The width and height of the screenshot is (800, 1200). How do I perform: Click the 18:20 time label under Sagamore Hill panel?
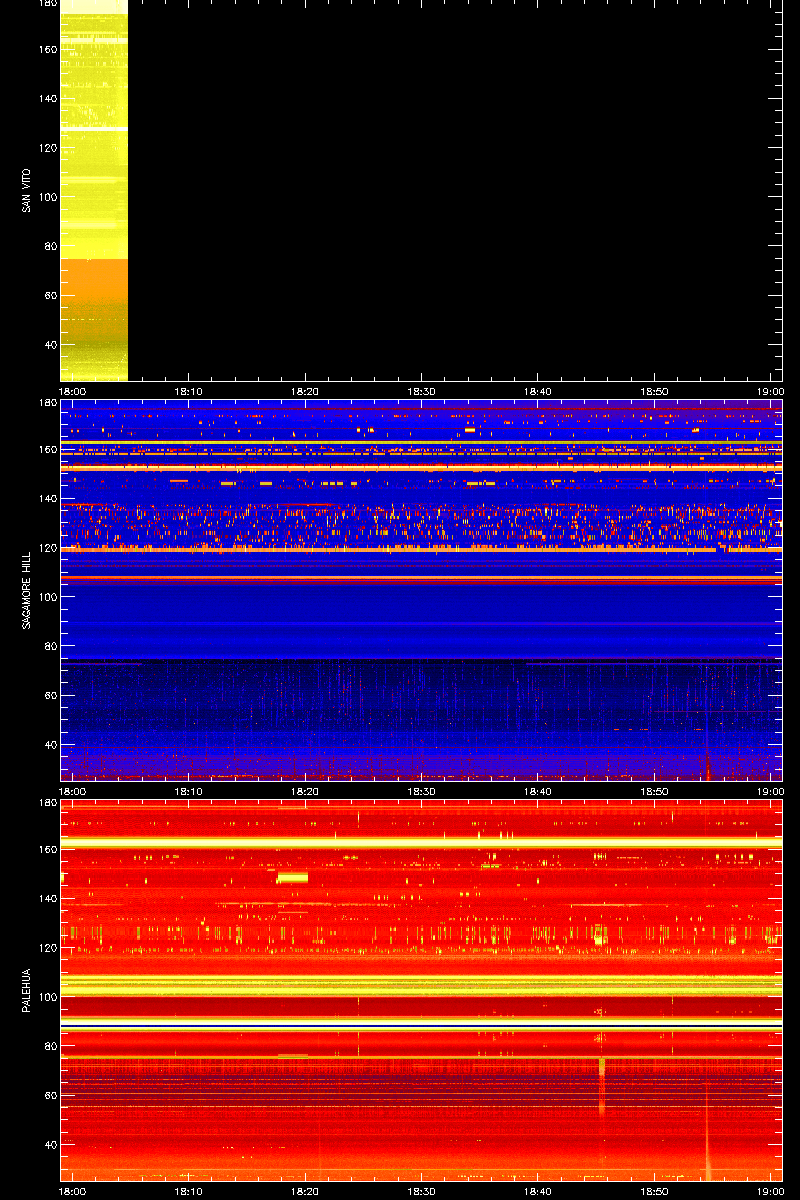coord(305,792)
